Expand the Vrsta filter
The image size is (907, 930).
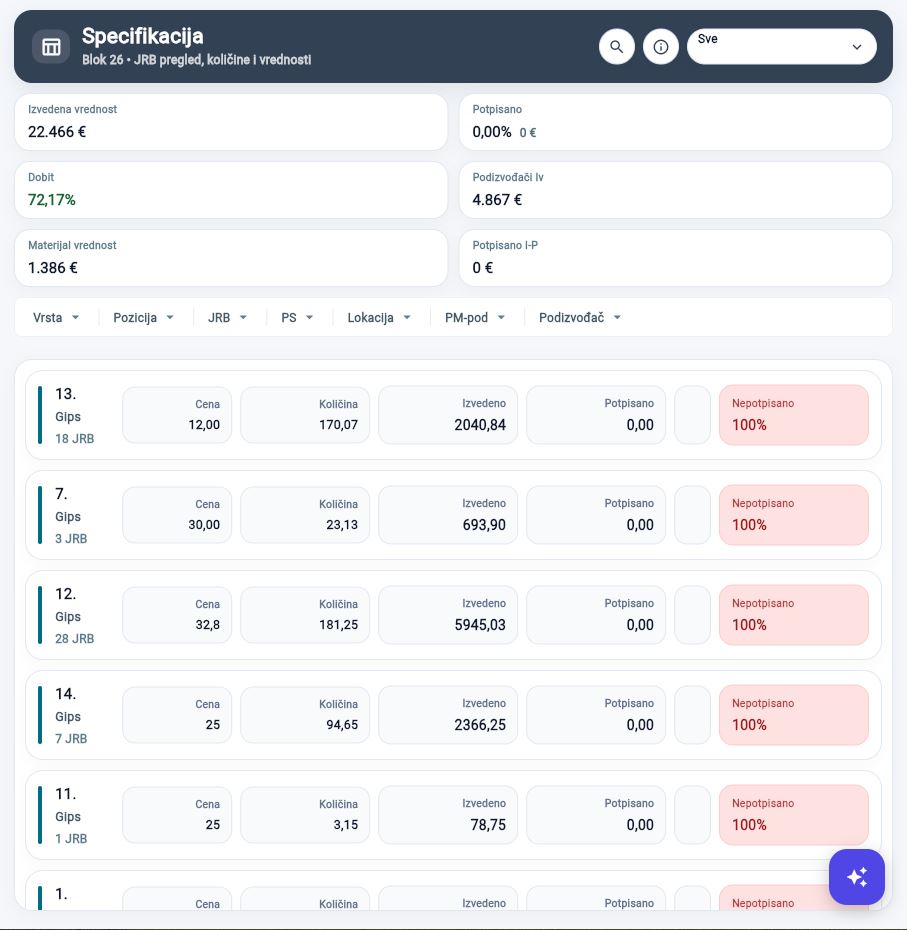(x=56, y=317)
